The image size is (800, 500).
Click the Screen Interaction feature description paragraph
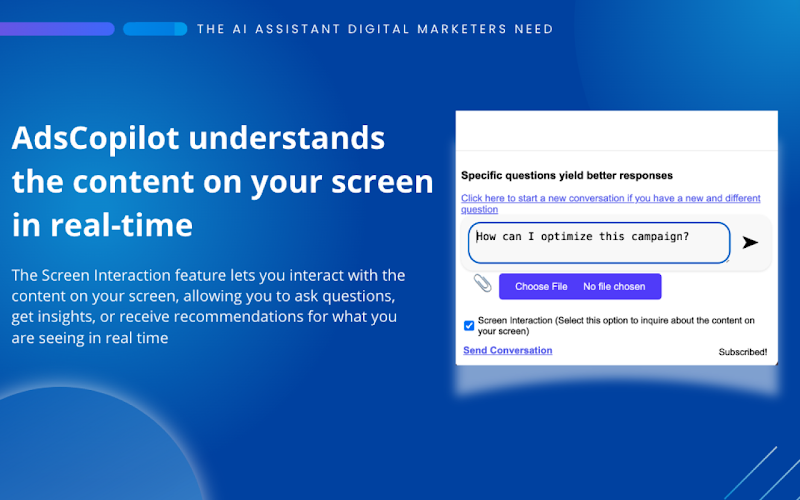[x=209, y=306]
